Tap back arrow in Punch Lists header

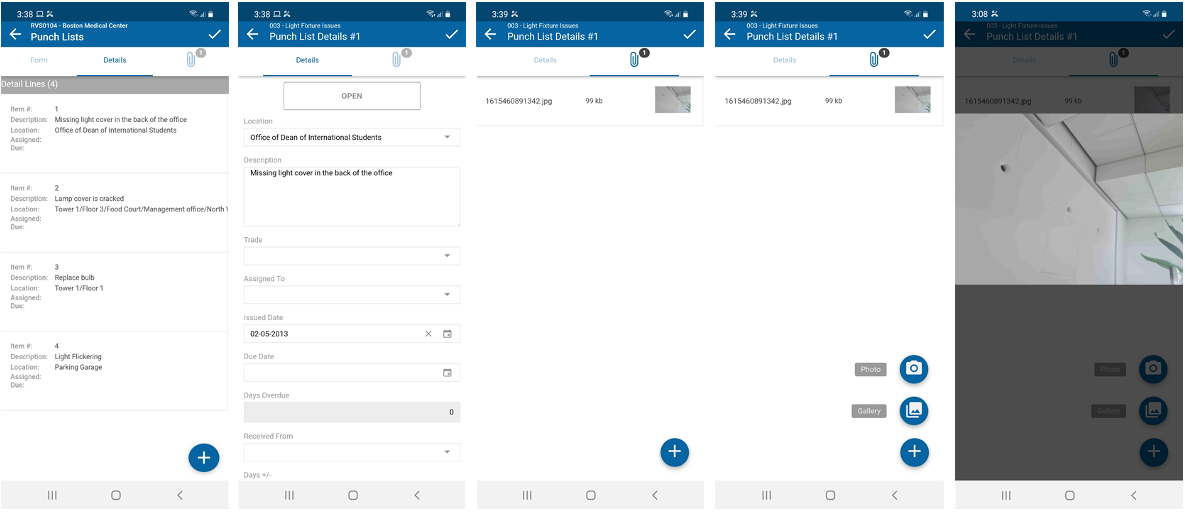click(15, 34)
